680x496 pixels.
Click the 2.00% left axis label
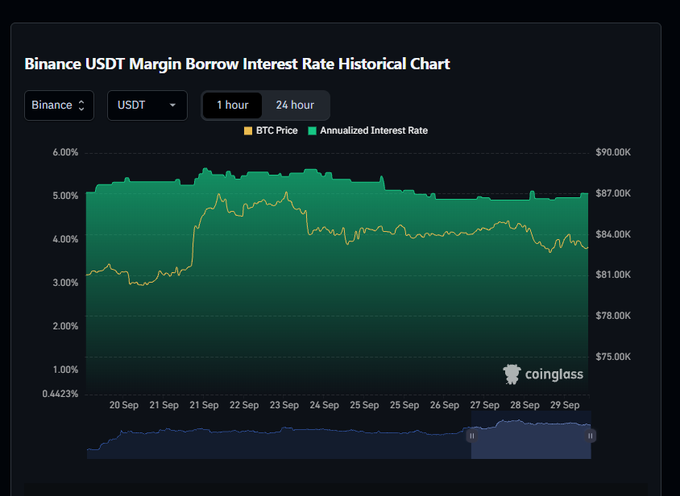tap(65, 326)
